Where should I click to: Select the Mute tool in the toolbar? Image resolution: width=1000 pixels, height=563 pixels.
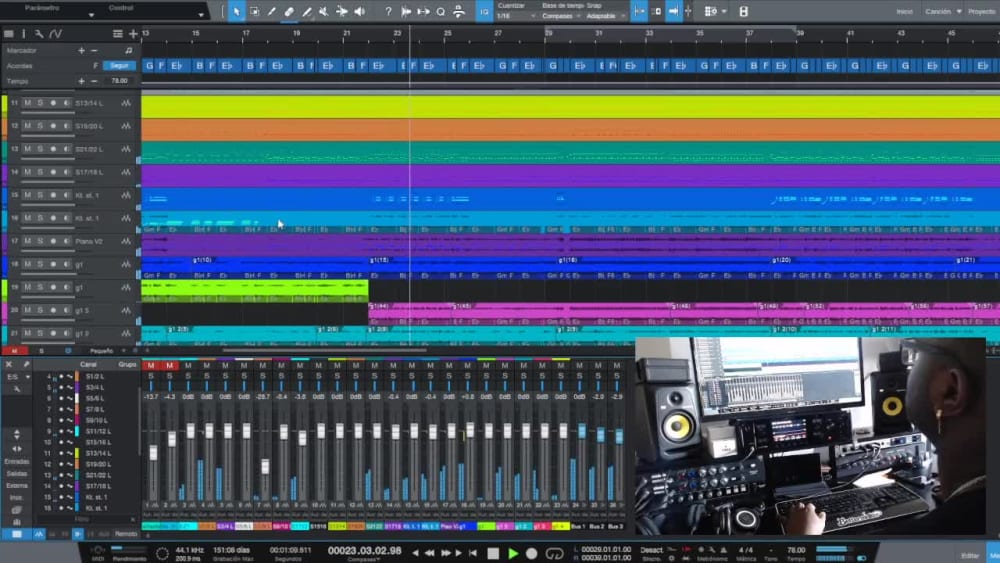324,11
